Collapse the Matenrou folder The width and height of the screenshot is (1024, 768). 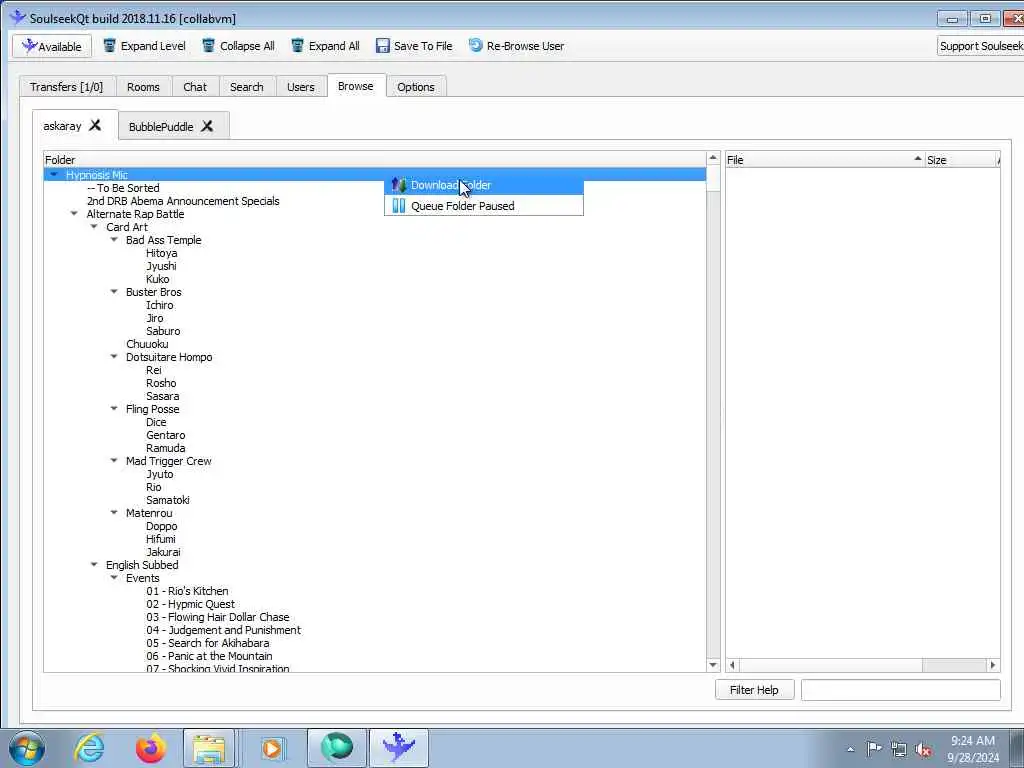coord(114,513)
